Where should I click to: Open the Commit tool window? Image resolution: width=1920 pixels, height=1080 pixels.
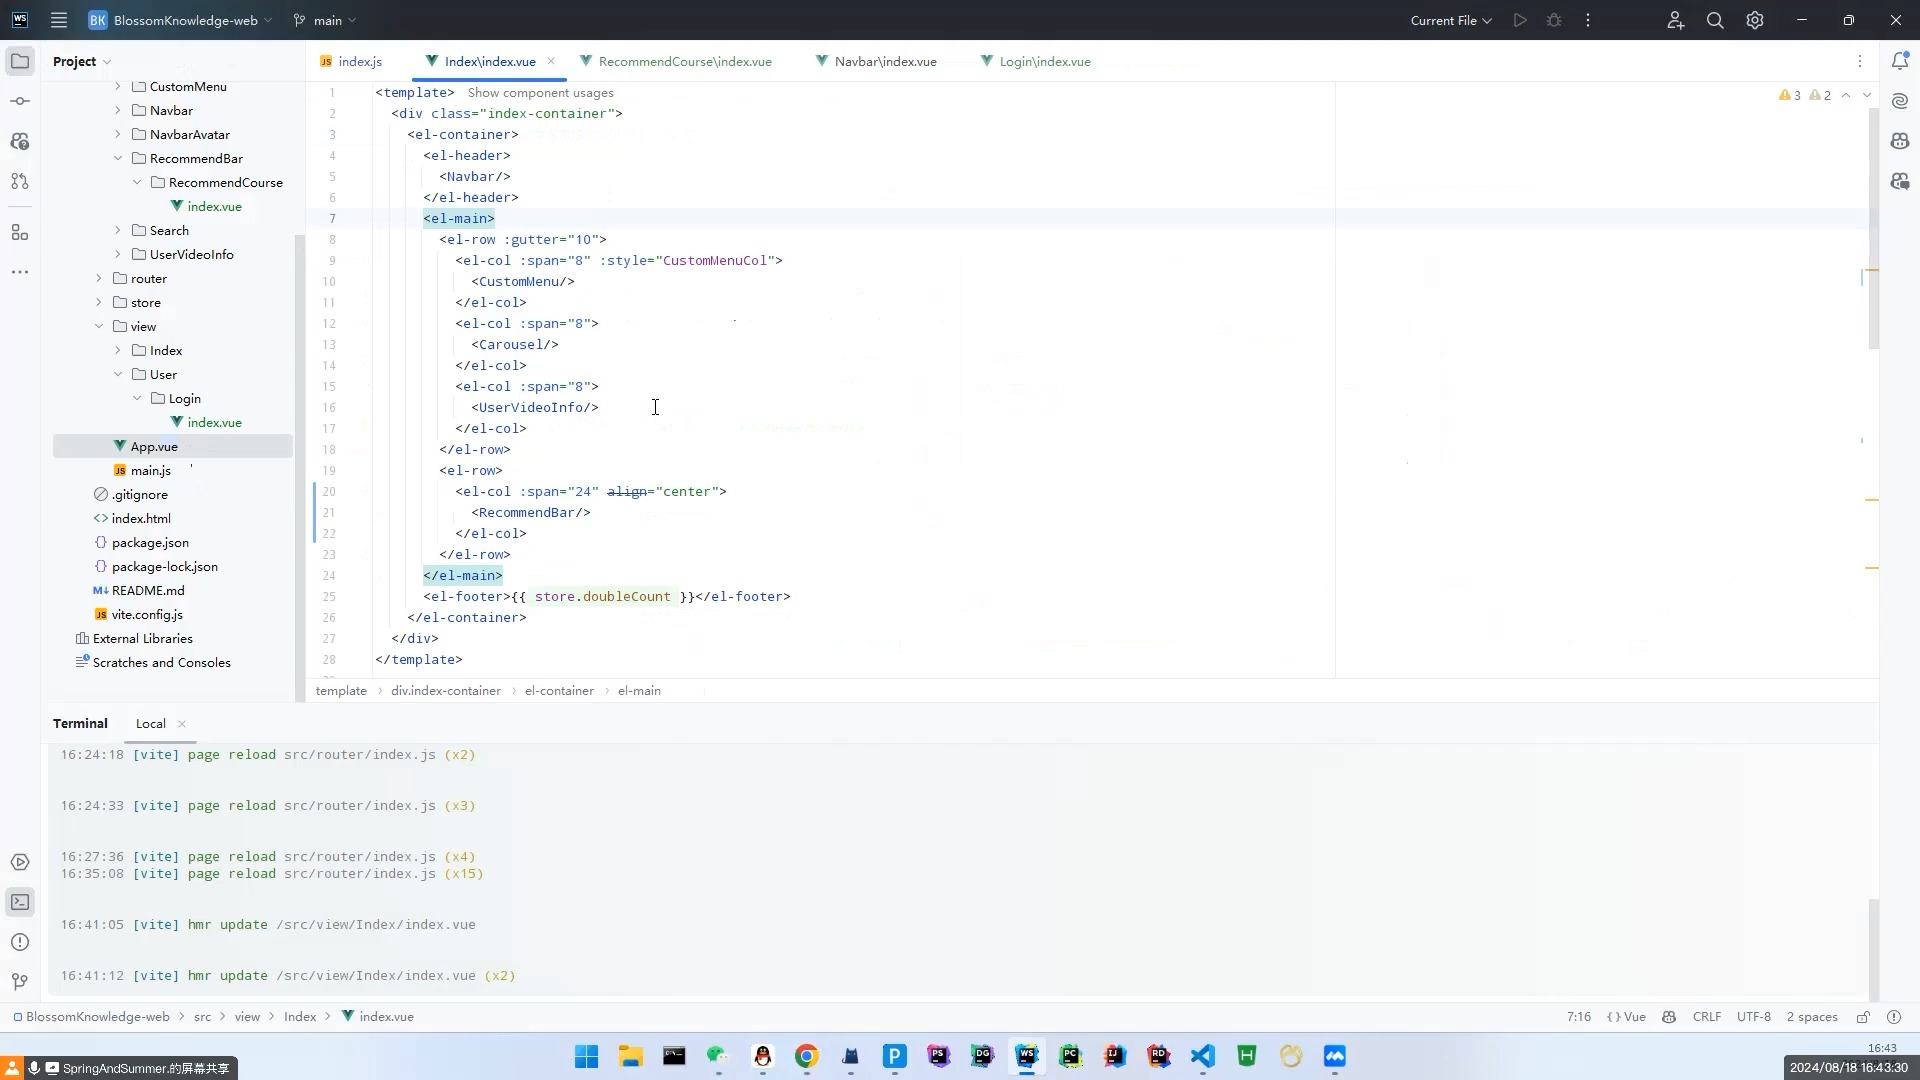20,101
